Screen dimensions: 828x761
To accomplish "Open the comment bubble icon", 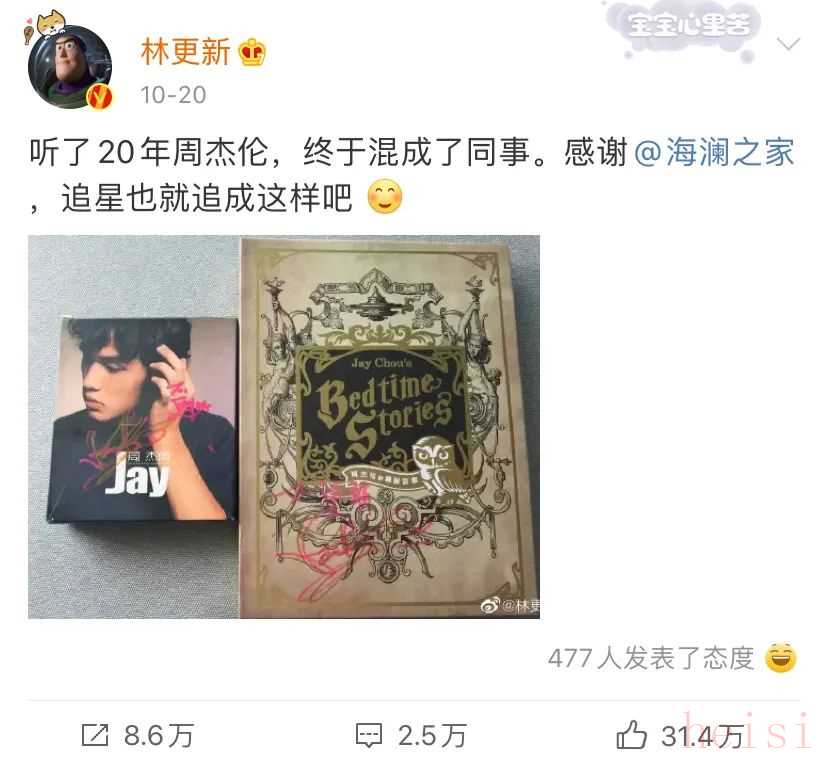I will [369, 735].
